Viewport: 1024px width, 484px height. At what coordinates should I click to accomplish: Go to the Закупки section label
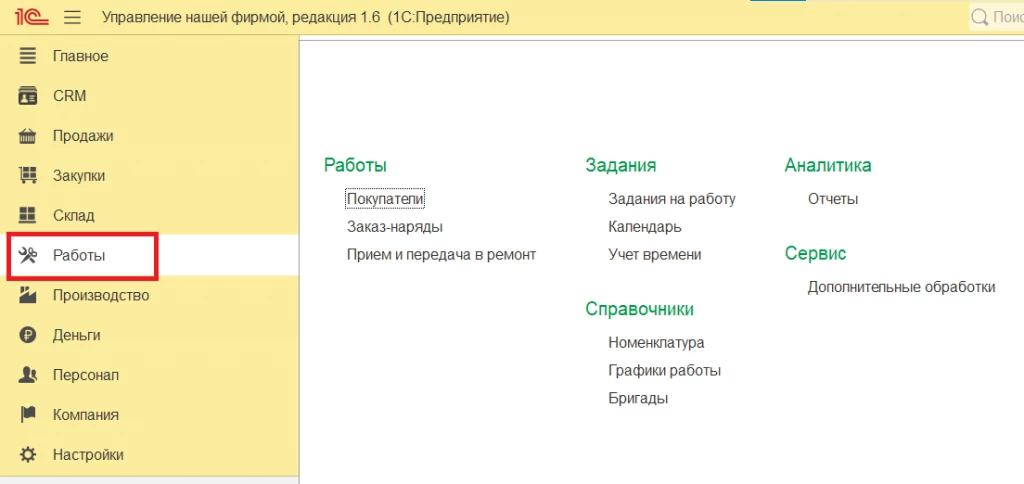[x=79, y=176]
